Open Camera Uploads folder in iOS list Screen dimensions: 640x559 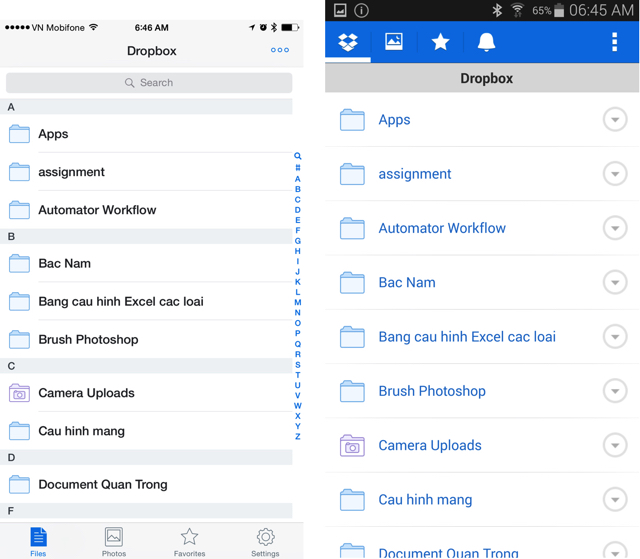[x=146, y=393]
